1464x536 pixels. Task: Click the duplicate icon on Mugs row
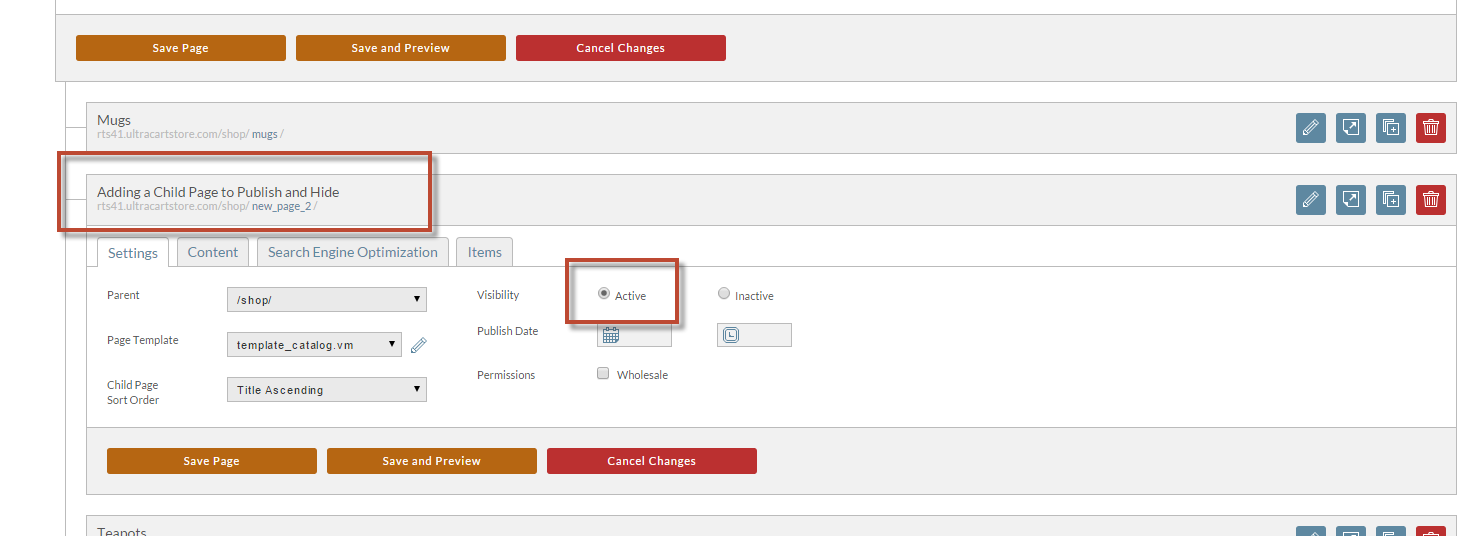pyautogui.click(x=1391, y=128)
